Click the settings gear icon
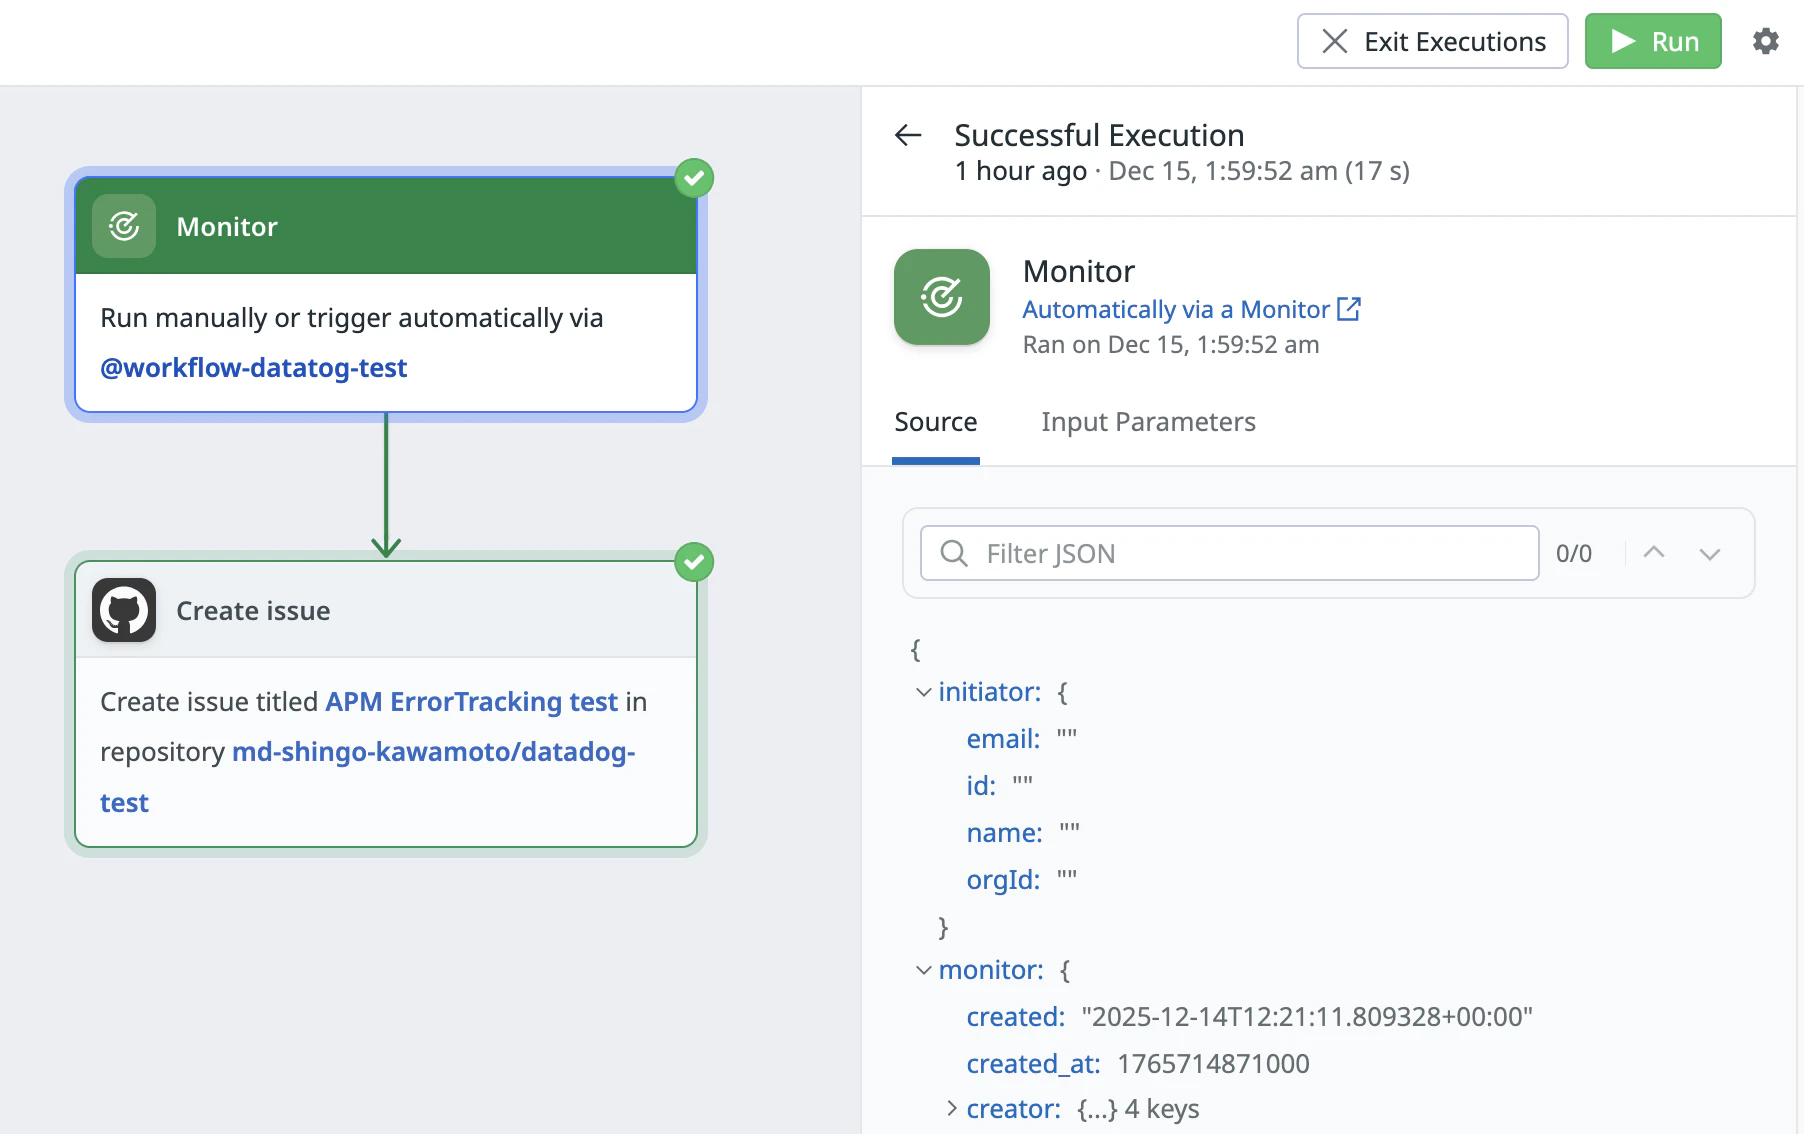The width and height of the screenshot is (1804, 1134). [x=1766, y=41]
